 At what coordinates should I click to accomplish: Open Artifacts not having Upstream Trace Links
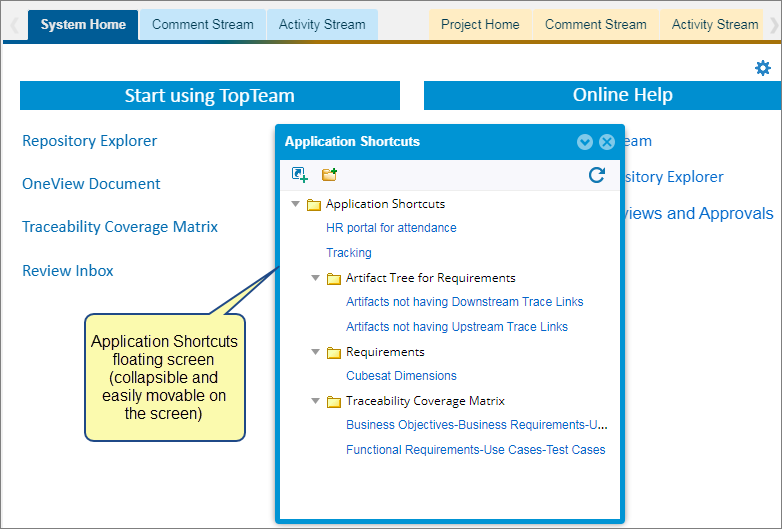[x=457, y=327]
